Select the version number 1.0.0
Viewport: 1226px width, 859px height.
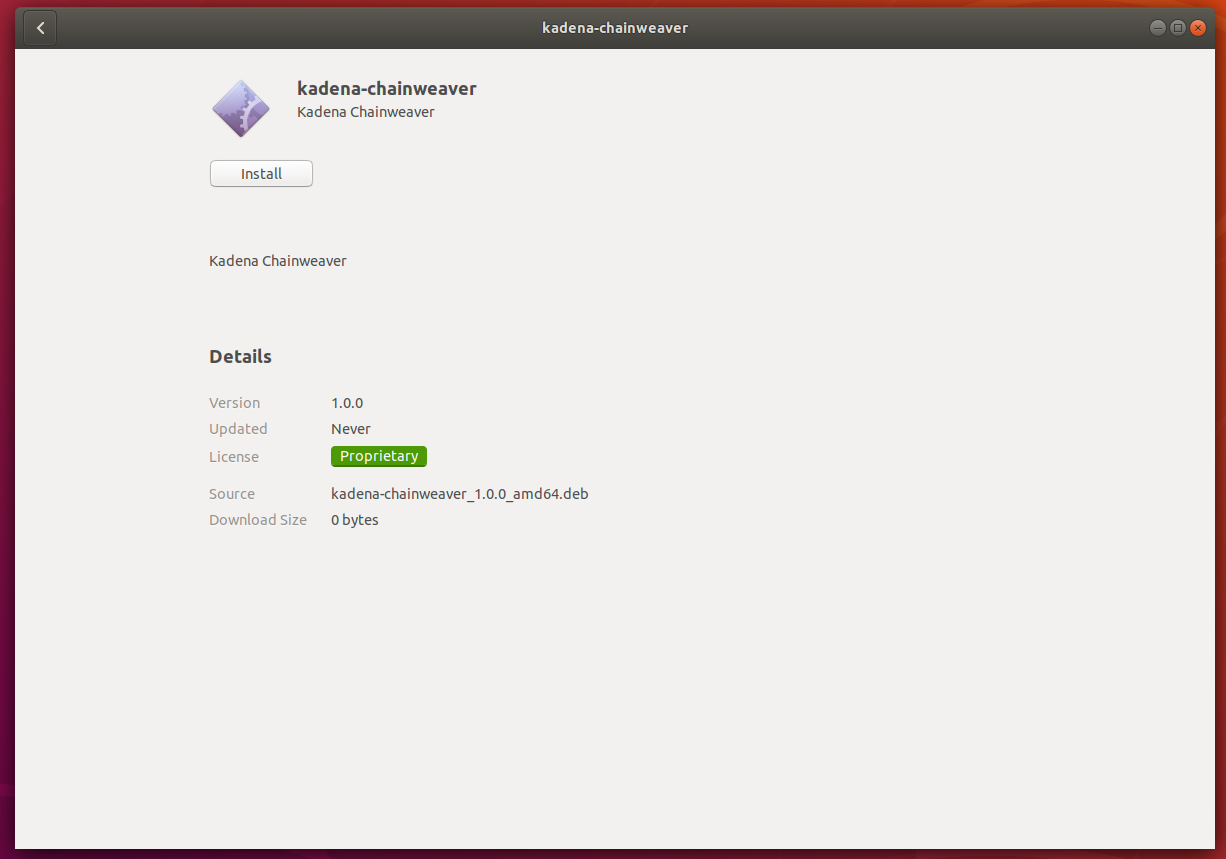[347, 403]
